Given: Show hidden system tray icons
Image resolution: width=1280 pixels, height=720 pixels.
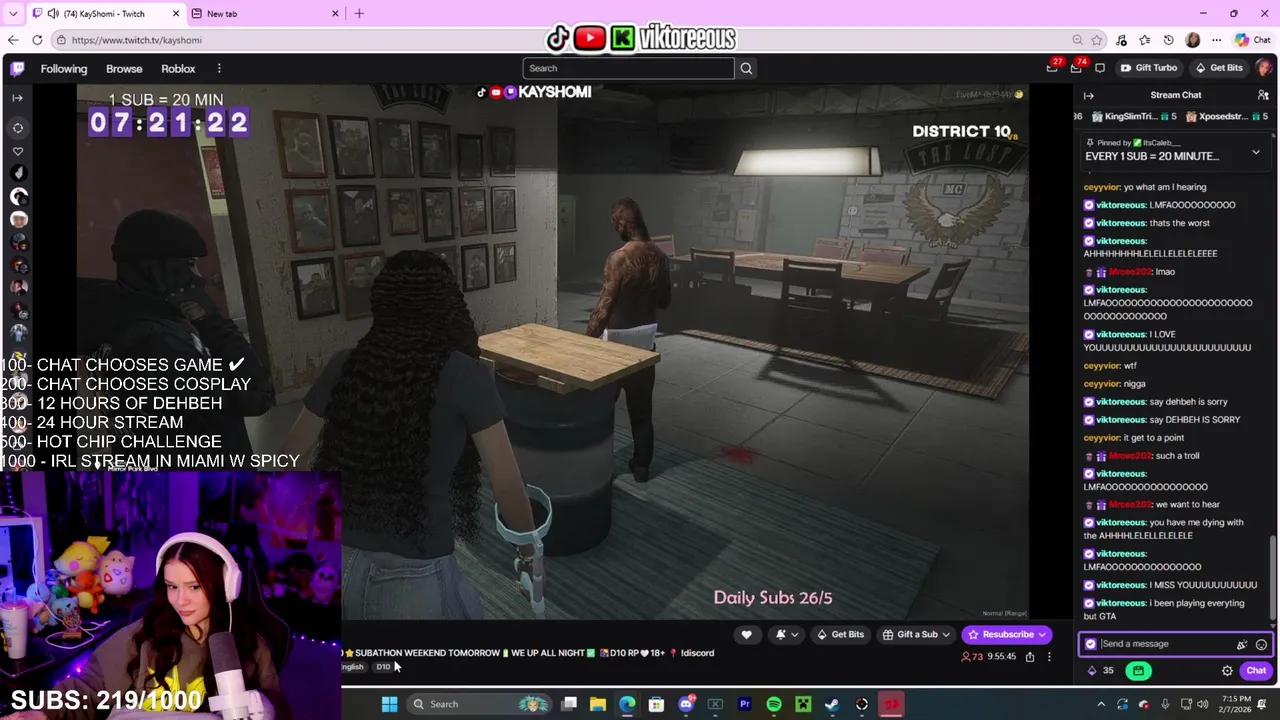Looking at the screenshot, I should click(x=1099, y=704).
